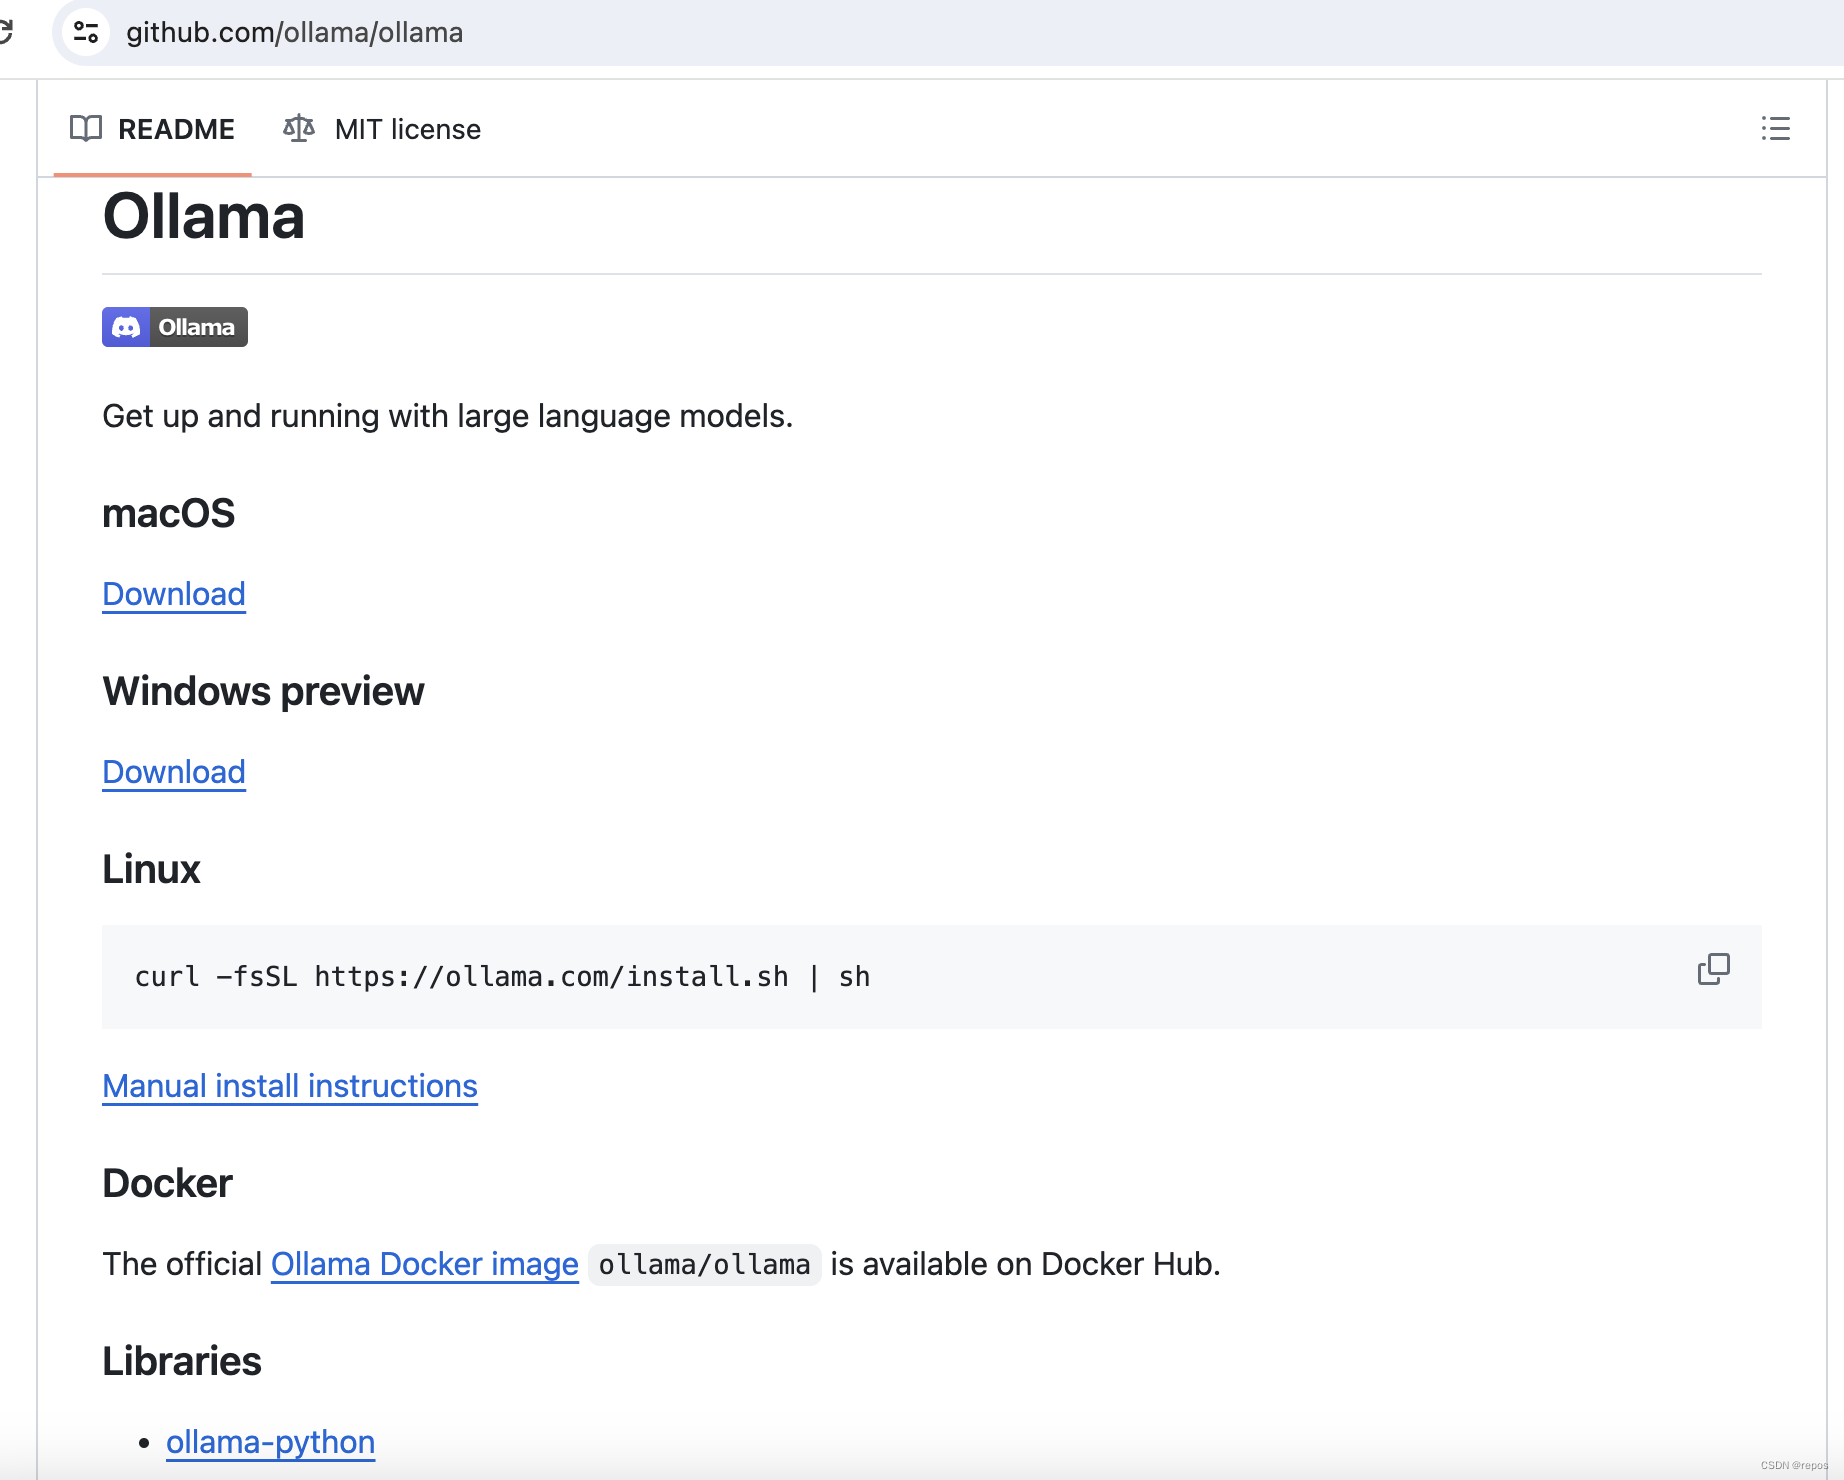The height and width of the screenshot is (1480, 1844).
Task: Click the browser reload icon
Action: pyautogui.click(x=5, y=32)
